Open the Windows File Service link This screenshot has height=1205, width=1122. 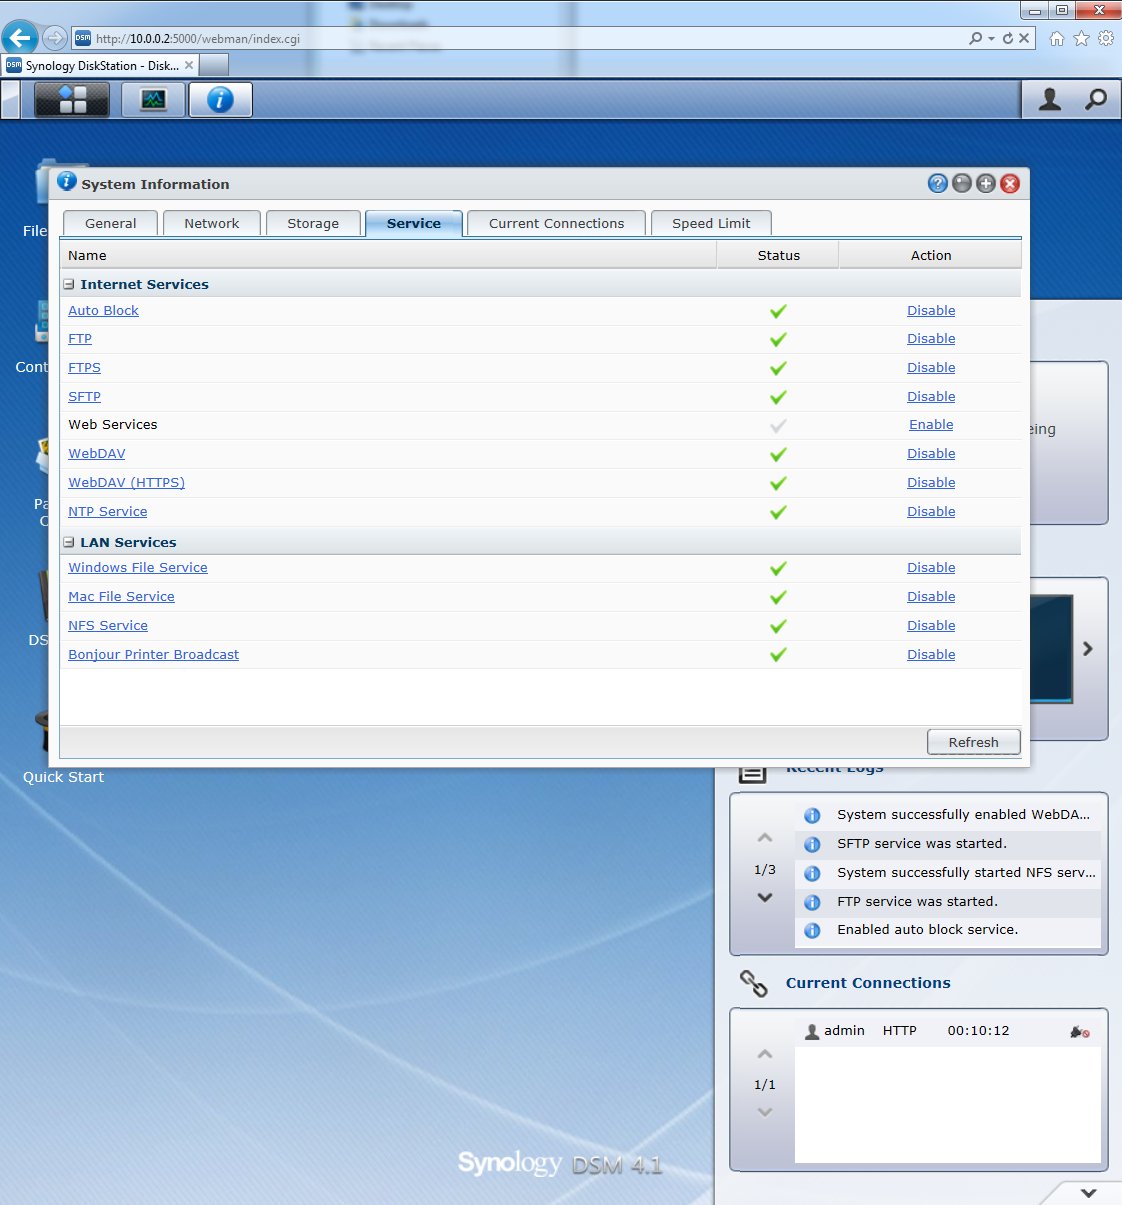138,568
